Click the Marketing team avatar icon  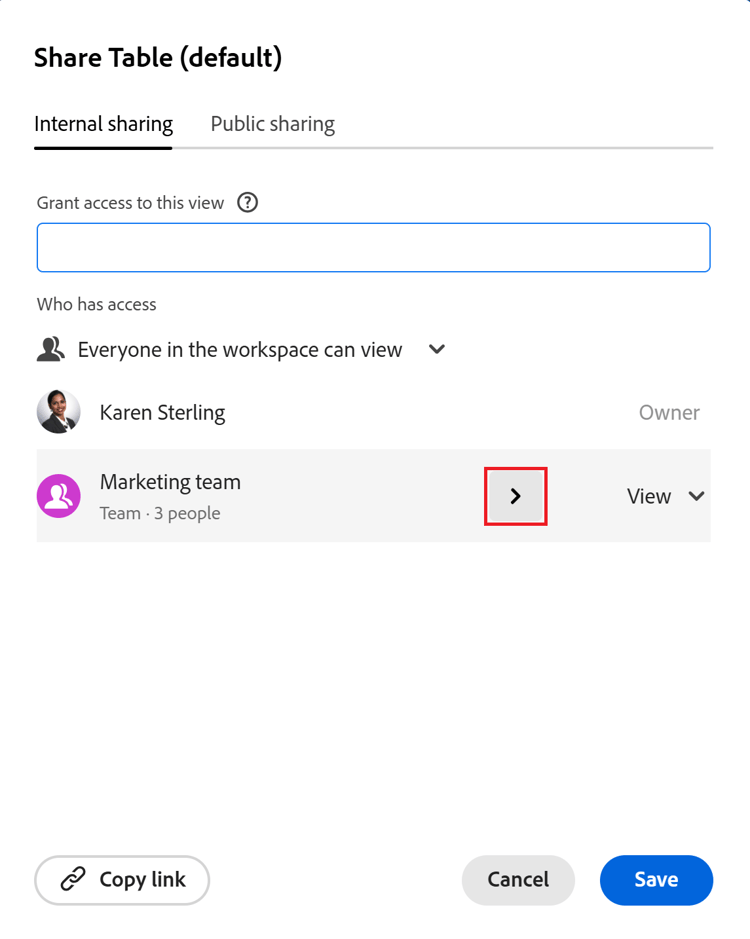(x=58, y=496)
